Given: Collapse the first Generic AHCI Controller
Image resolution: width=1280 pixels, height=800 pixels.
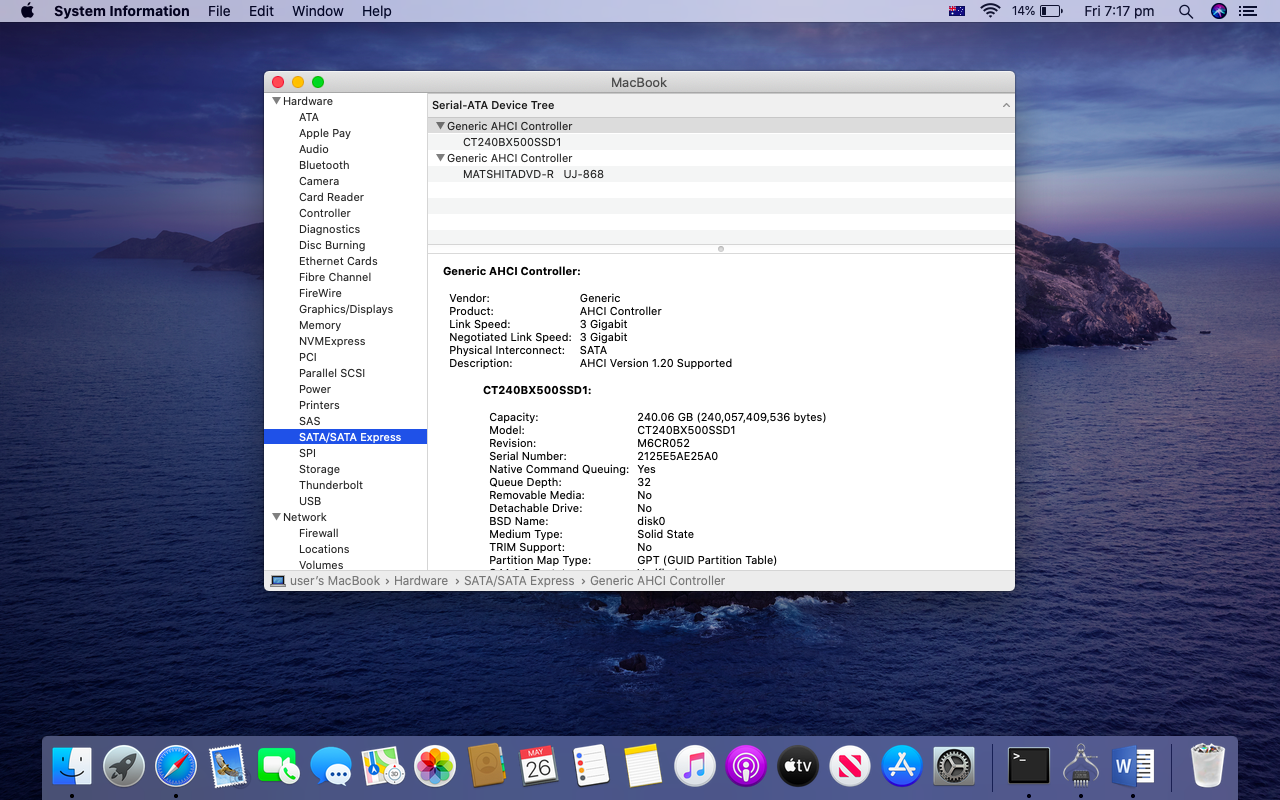Looking at the screenshot, I should (x=440, y=126).
